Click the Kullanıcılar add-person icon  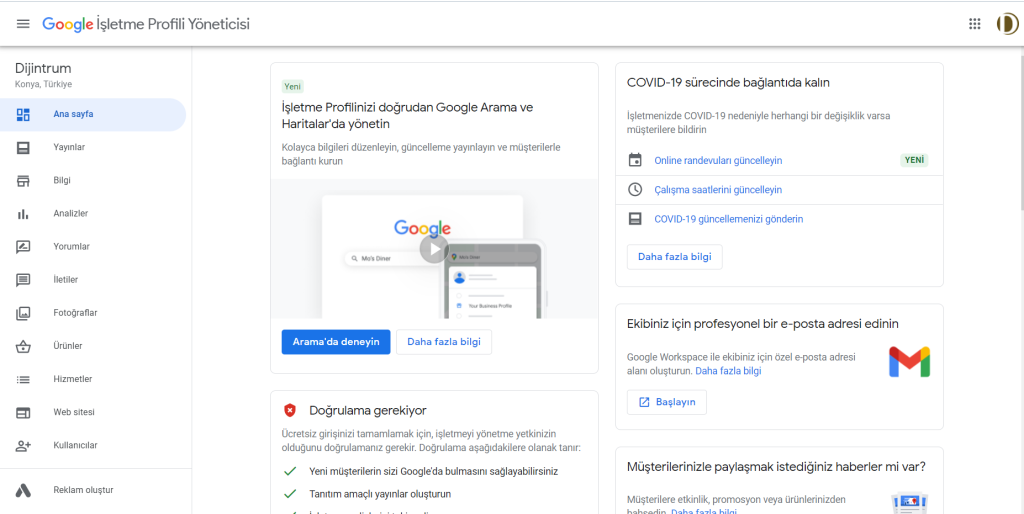[23, 446]
